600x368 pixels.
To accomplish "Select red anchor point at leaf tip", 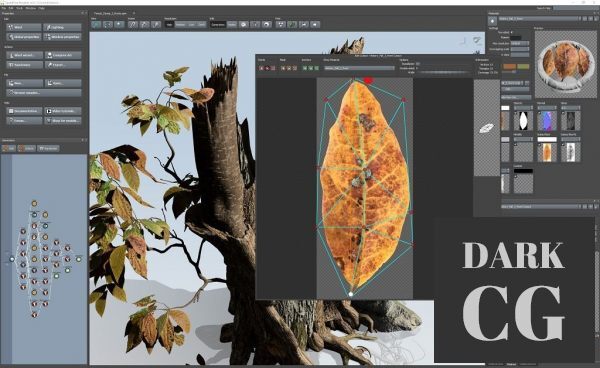I will (x=368, y=80).
